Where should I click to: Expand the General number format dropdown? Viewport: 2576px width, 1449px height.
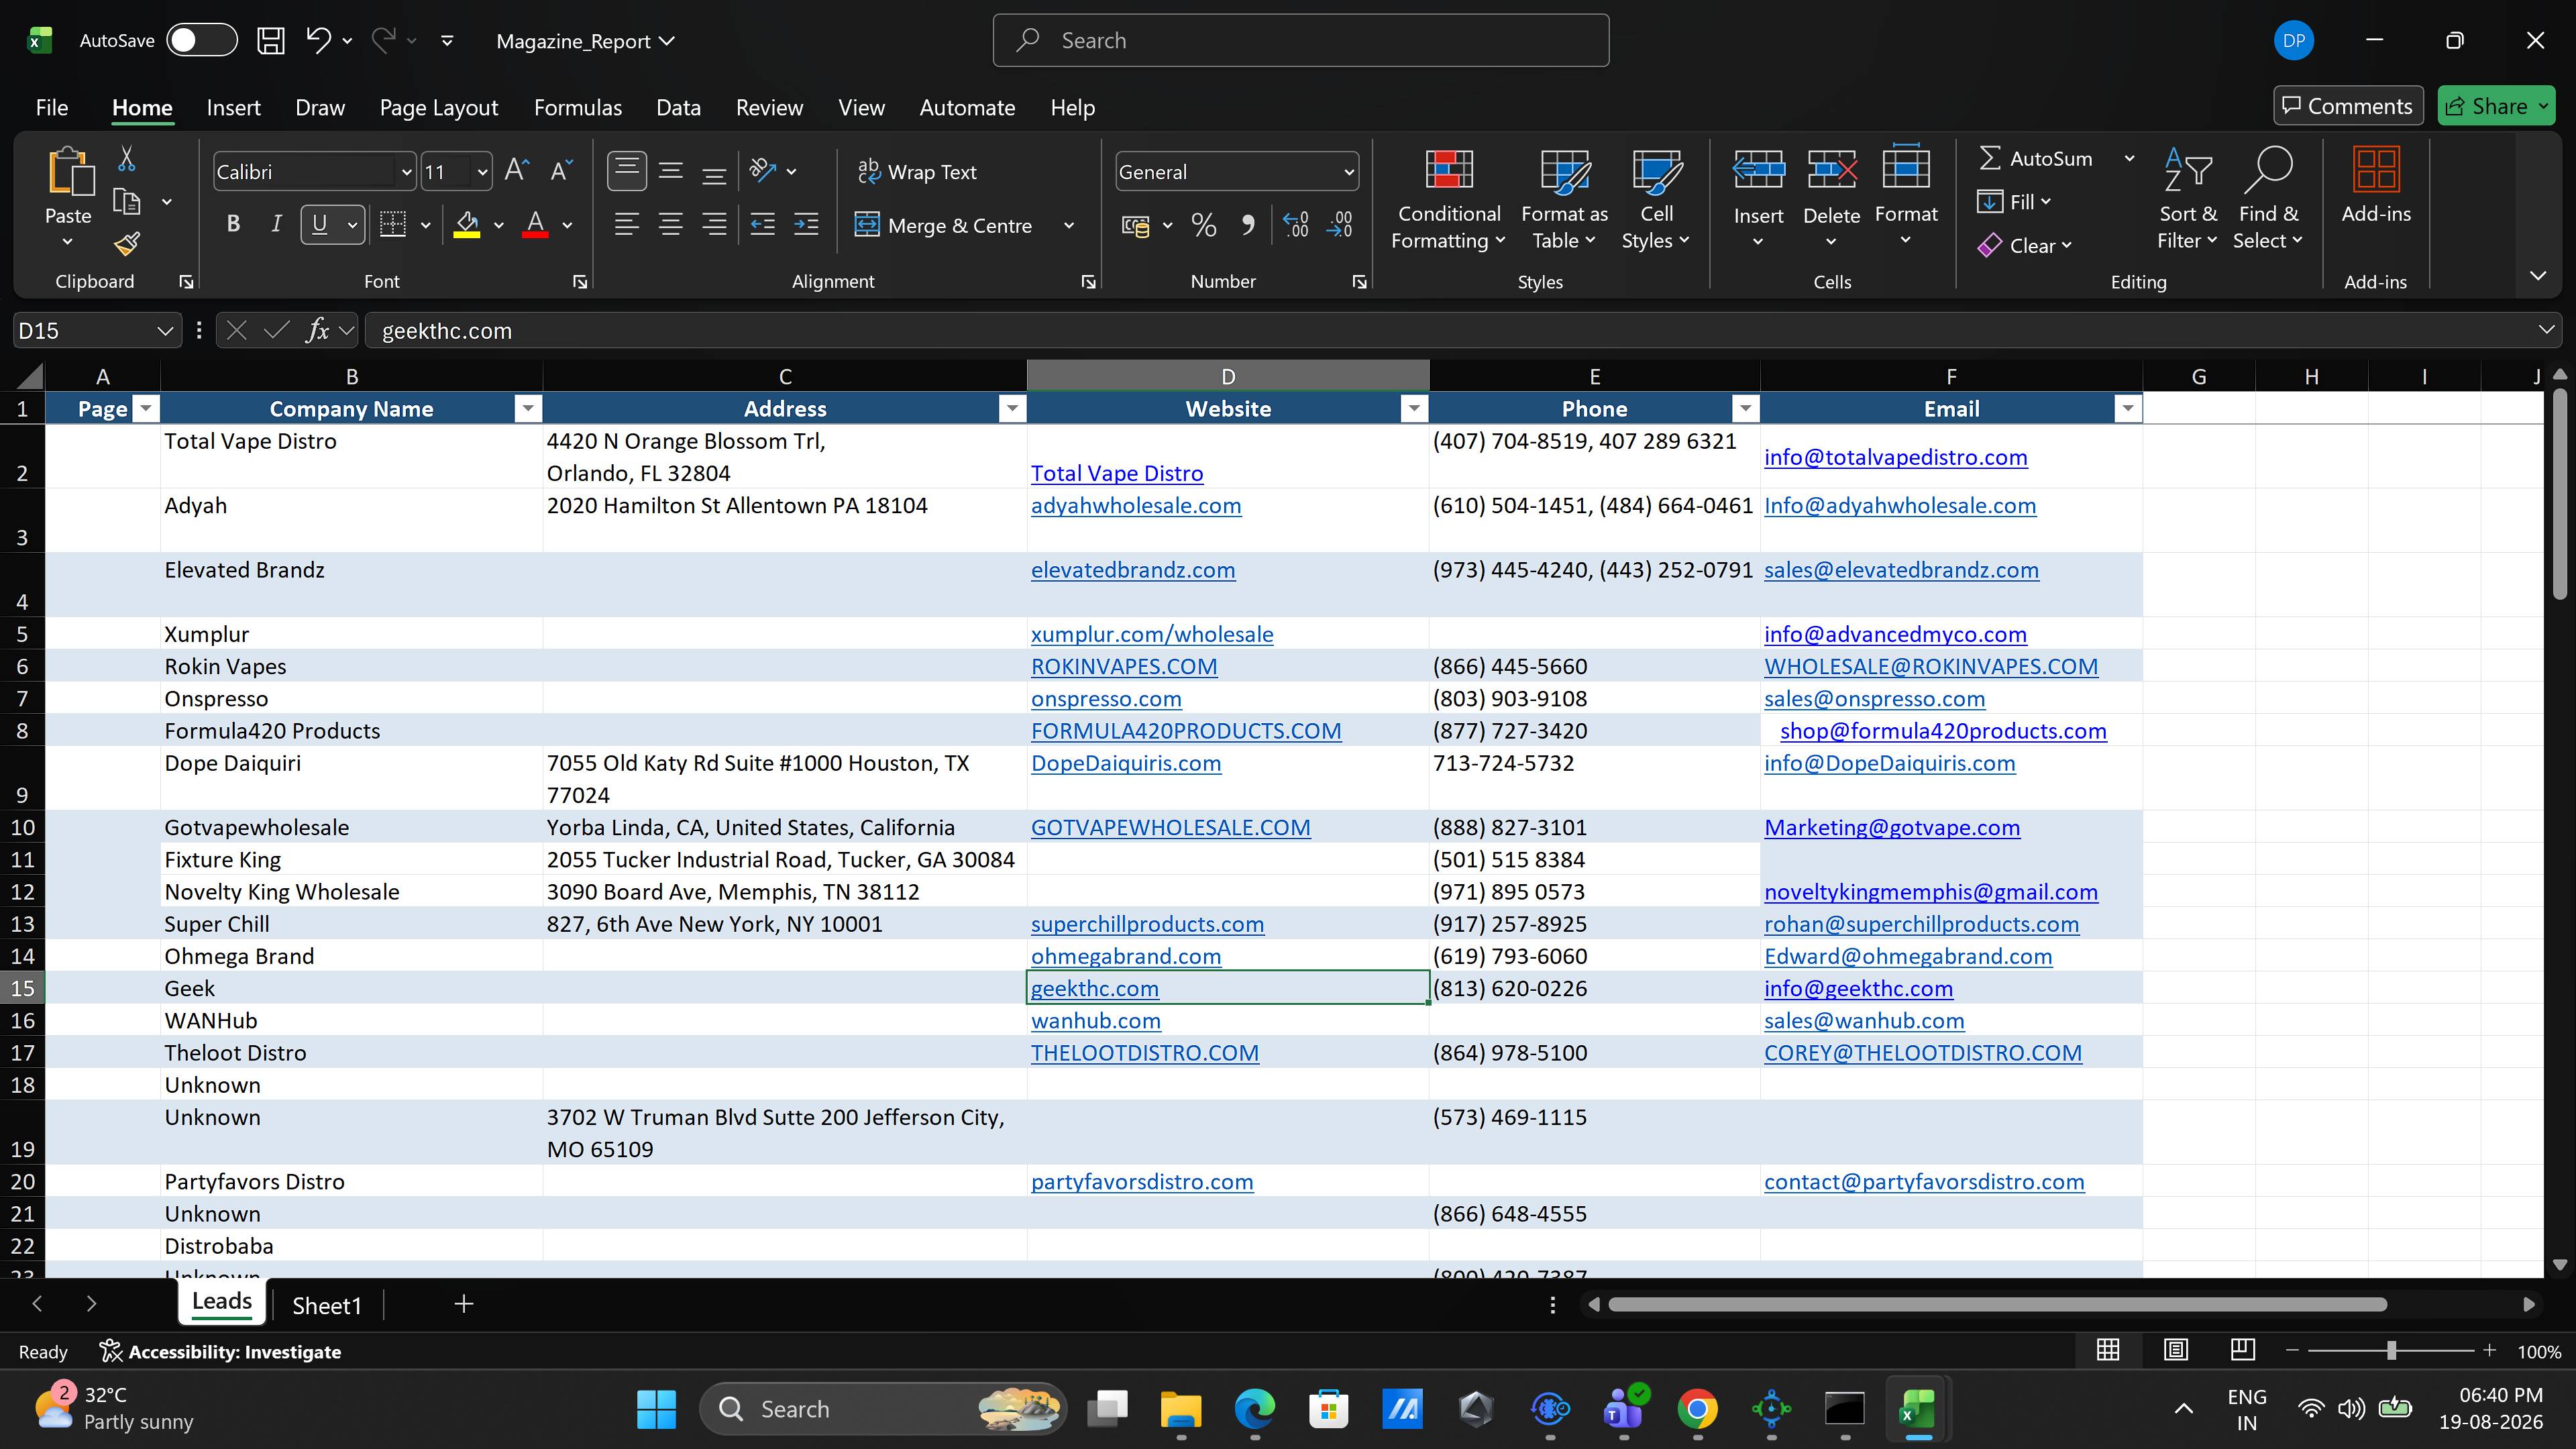1348,172
